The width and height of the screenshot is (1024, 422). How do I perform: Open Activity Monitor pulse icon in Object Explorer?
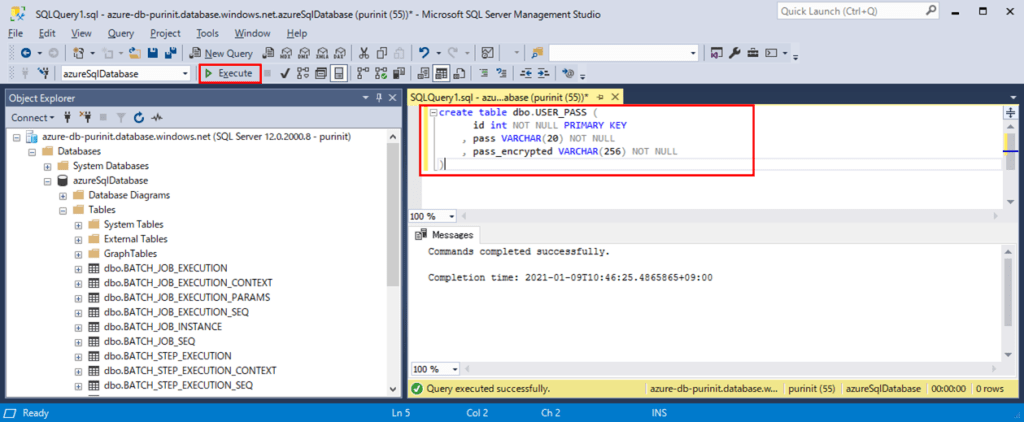pyautogui.click(x=155, y=118)
